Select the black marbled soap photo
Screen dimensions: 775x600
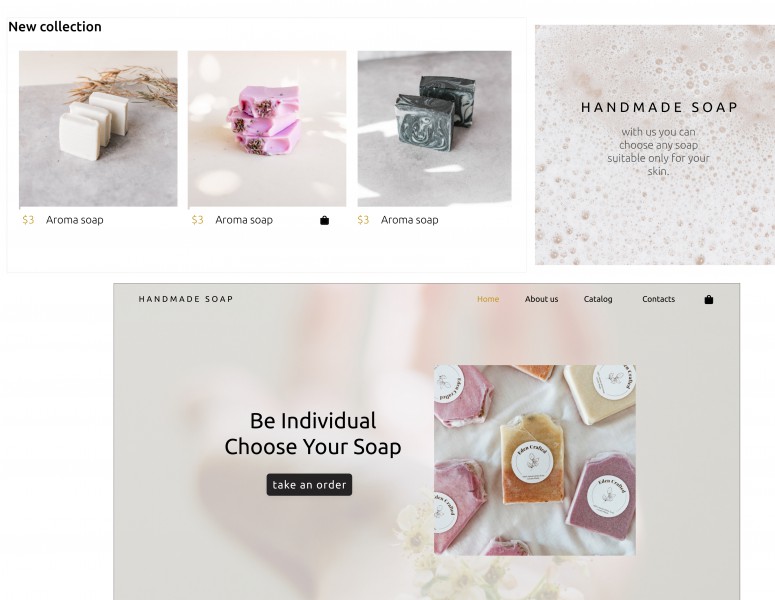pos(434,129)
